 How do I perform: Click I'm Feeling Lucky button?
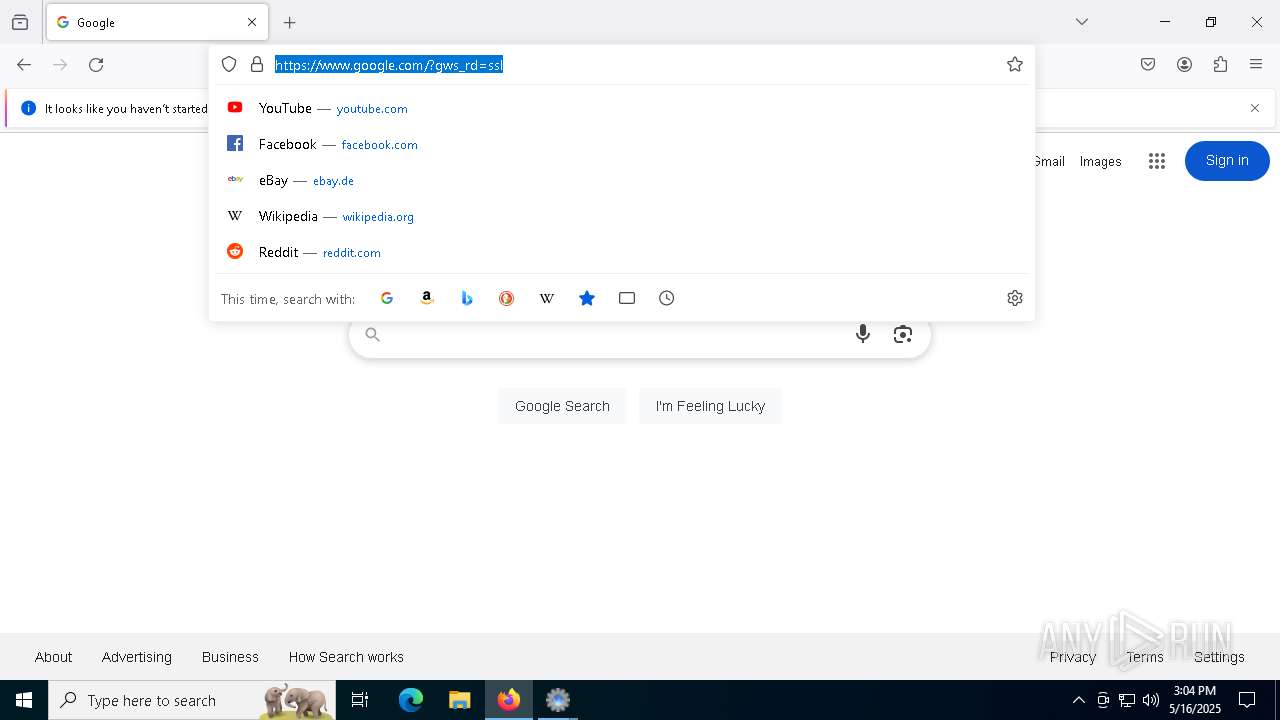(x=710, y=406)
